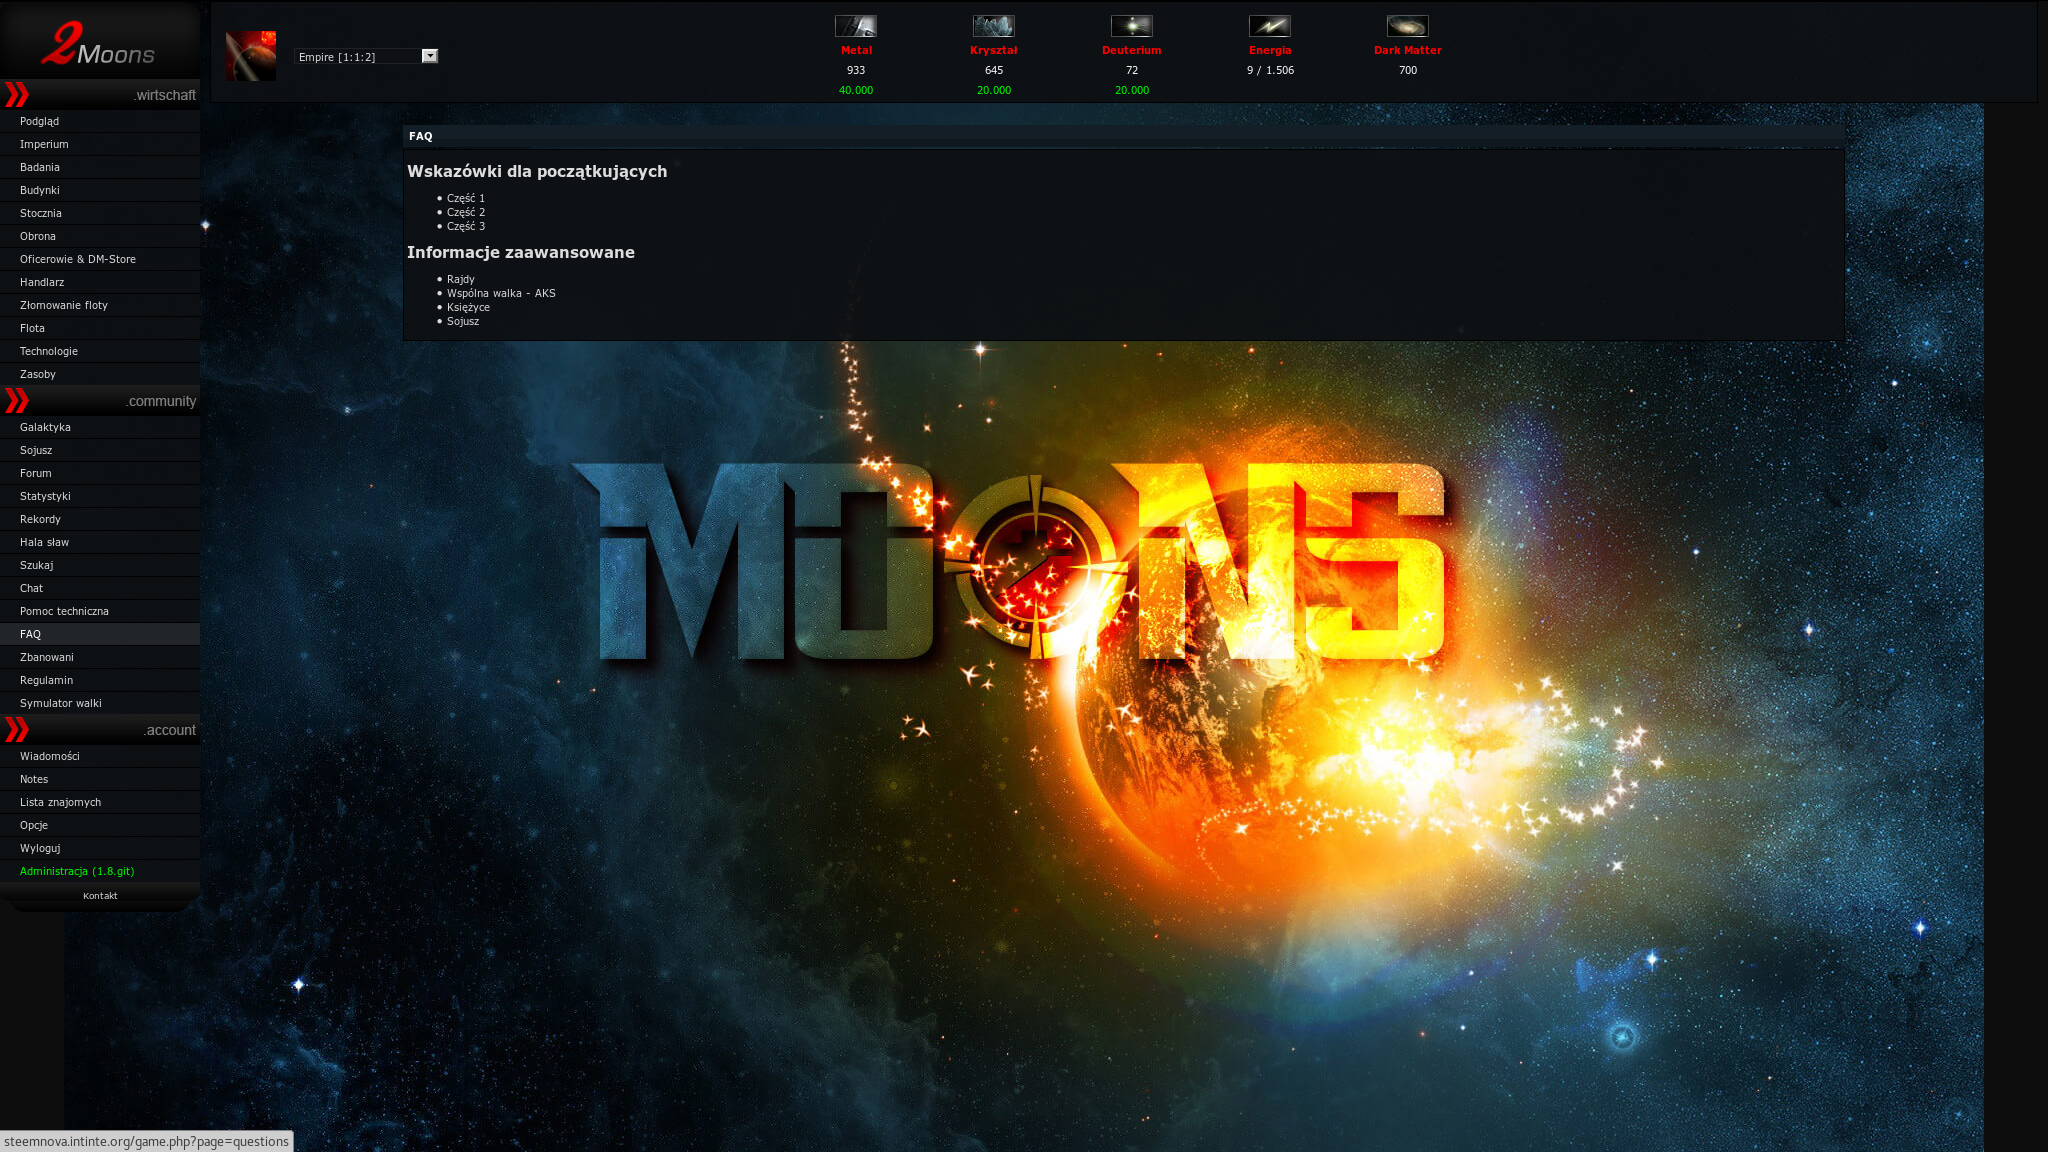The height and width of the screenshot is (1152, 2048).
Task: Open the Zbanowani banned list
Action: (100, 657)
